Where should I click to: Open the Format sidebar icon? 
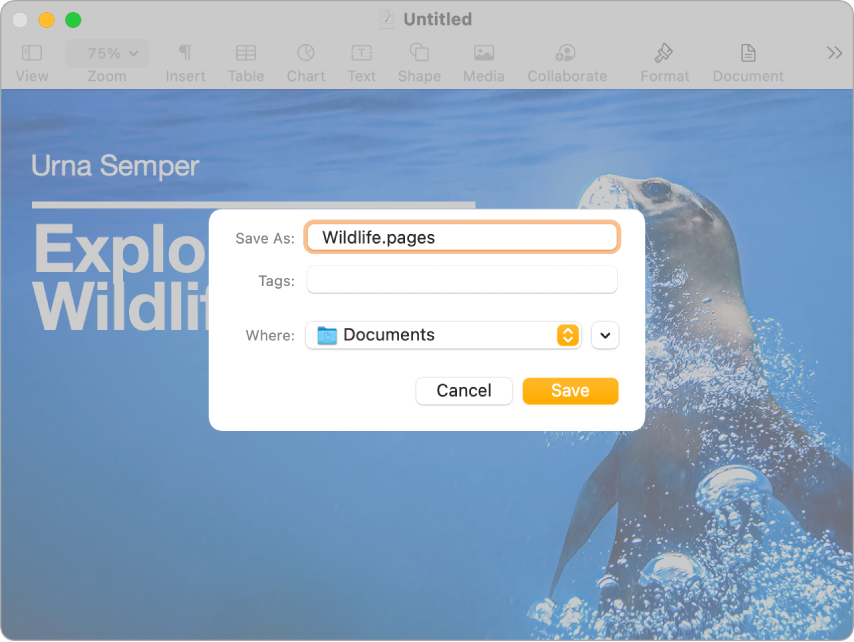click(663, 53)
